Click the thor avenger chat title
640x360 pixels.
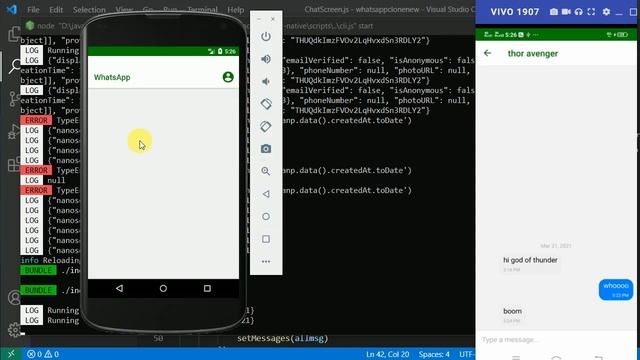(x=533, y=53)
